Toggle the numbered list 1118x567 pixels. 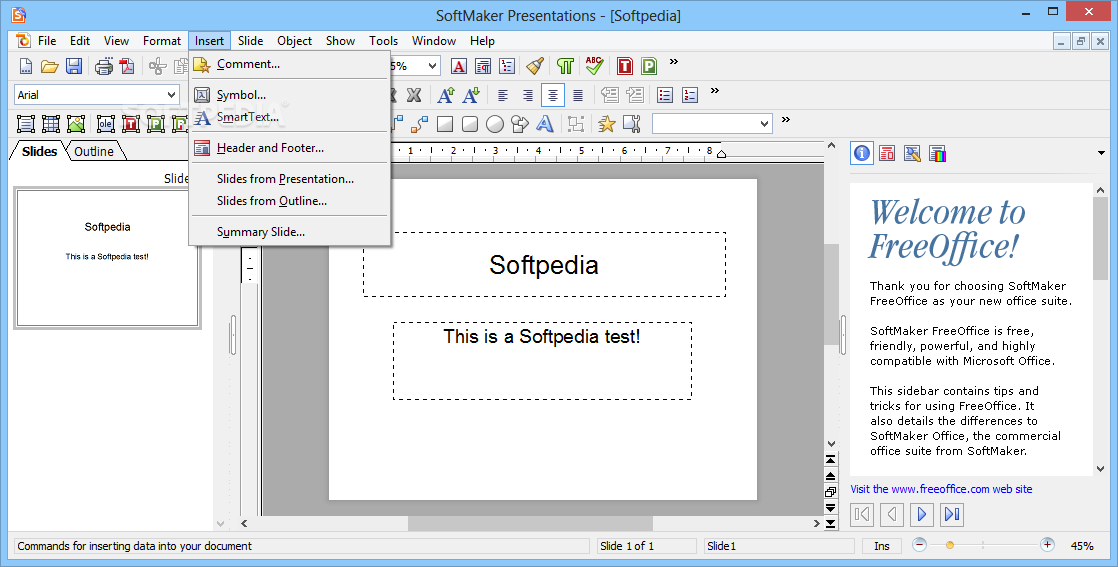click(x=690, y=95)
